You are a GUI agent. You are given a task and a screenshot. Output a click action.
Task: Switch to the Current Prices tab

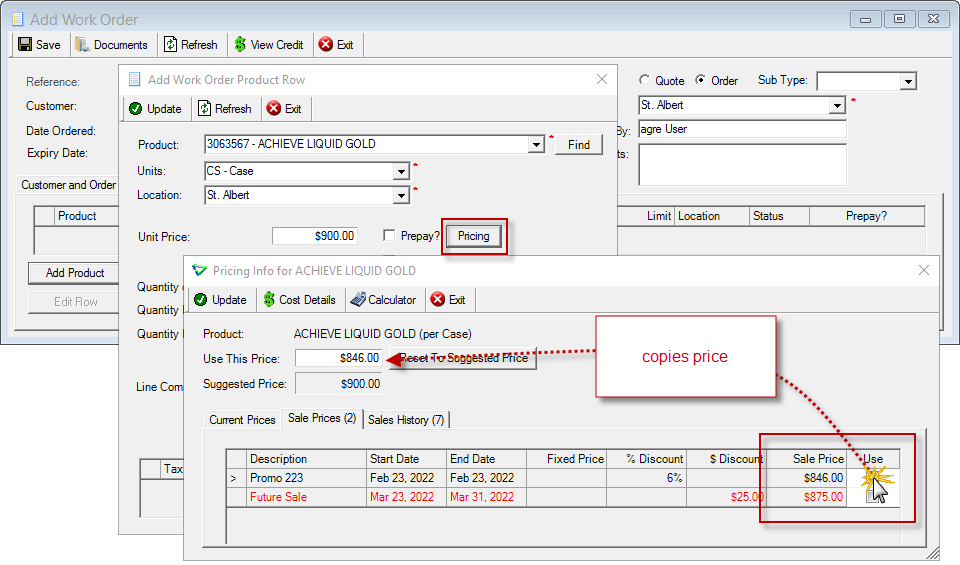point(242,420)
